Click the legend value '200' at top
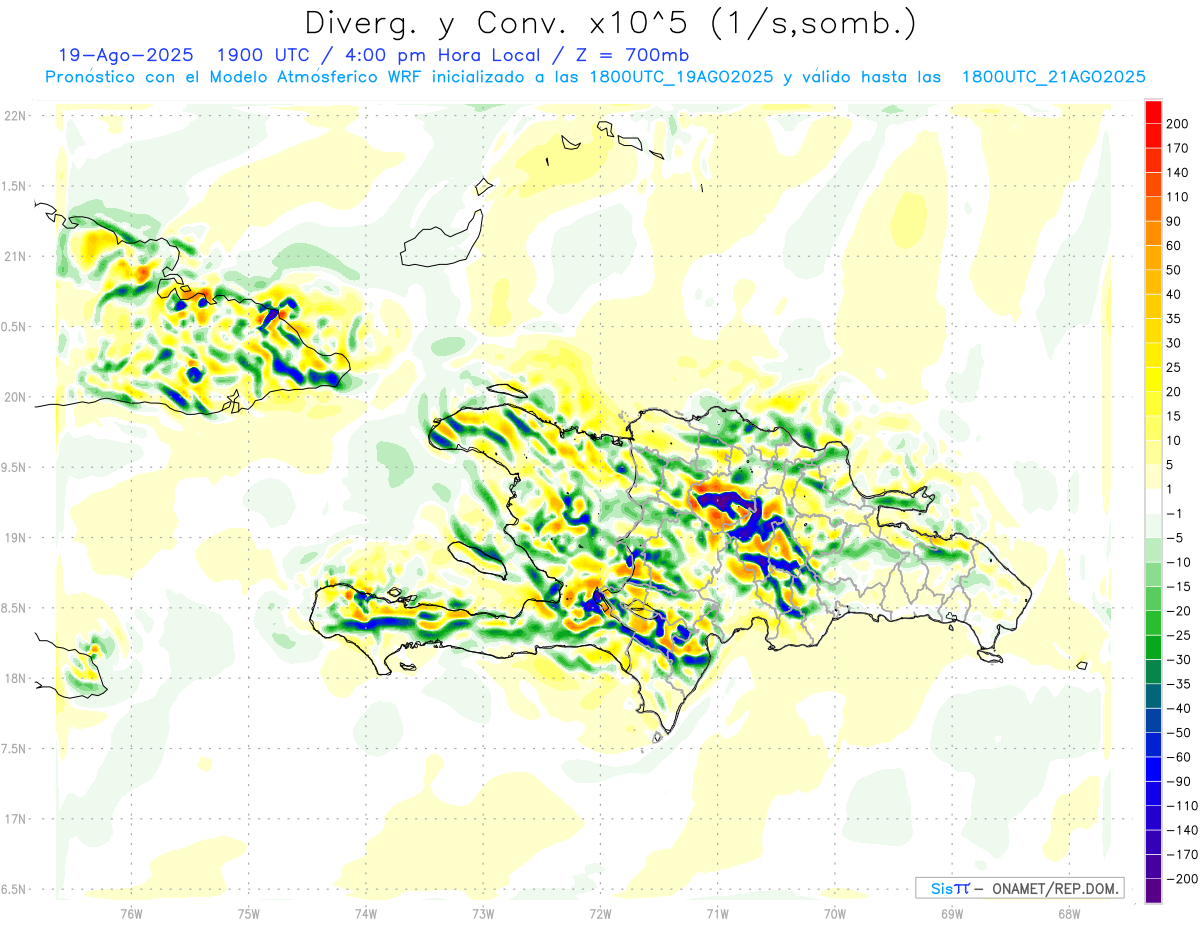This screenshot has width=1200, height=927. [x=1178, y=124]
